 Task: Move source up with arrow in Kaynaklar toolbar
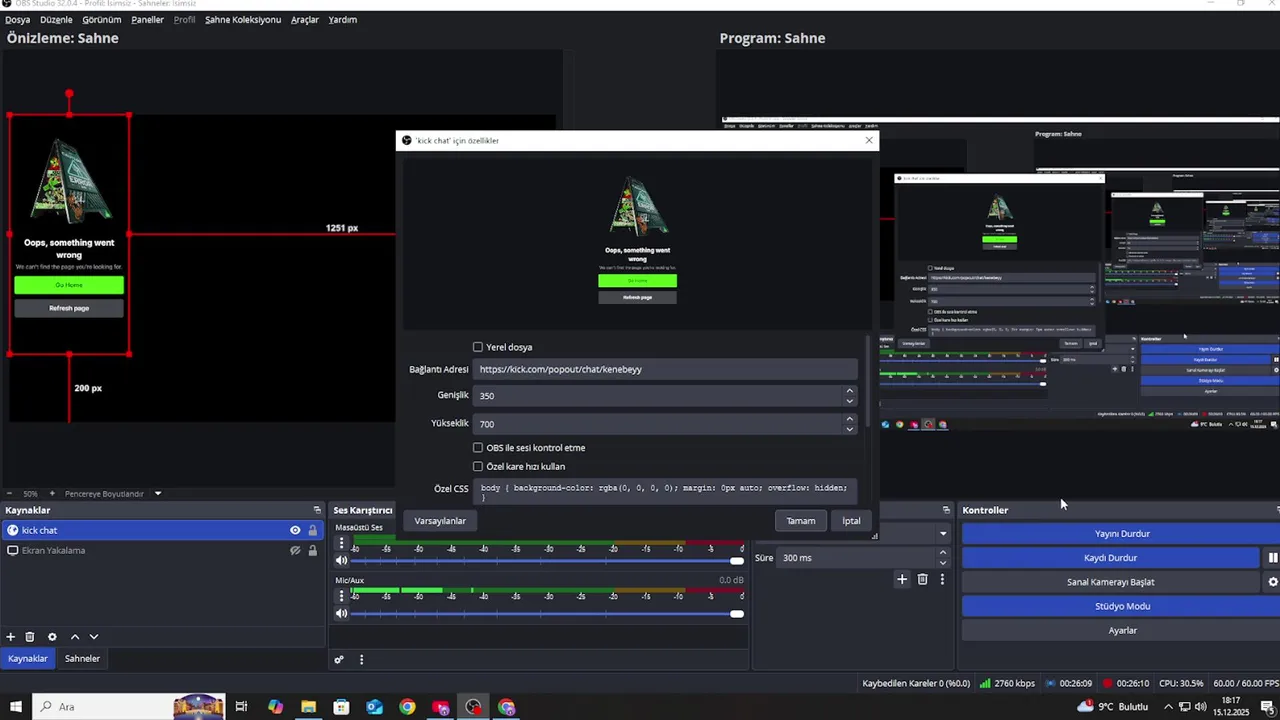74,637
